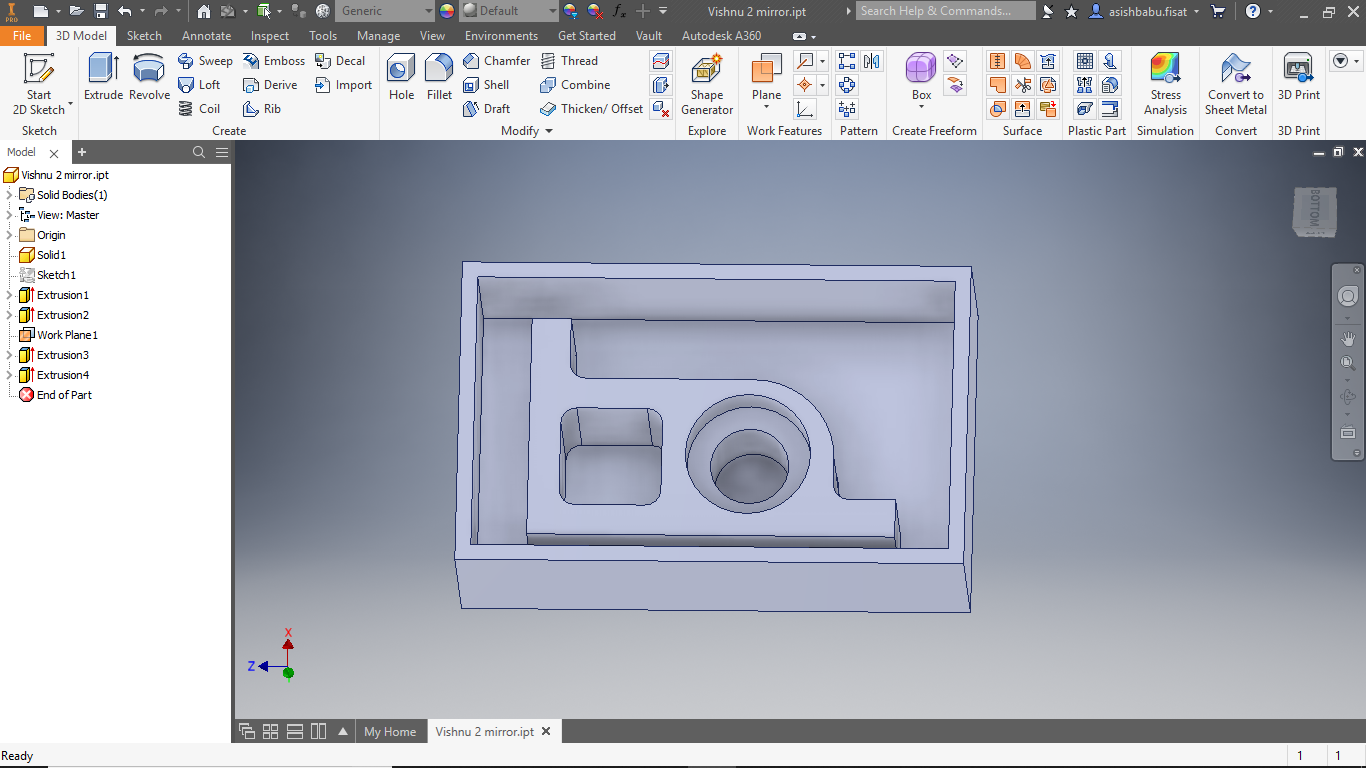Click the Search Help & Commands field
1366x768 pixels.
[x=947, y=11]
